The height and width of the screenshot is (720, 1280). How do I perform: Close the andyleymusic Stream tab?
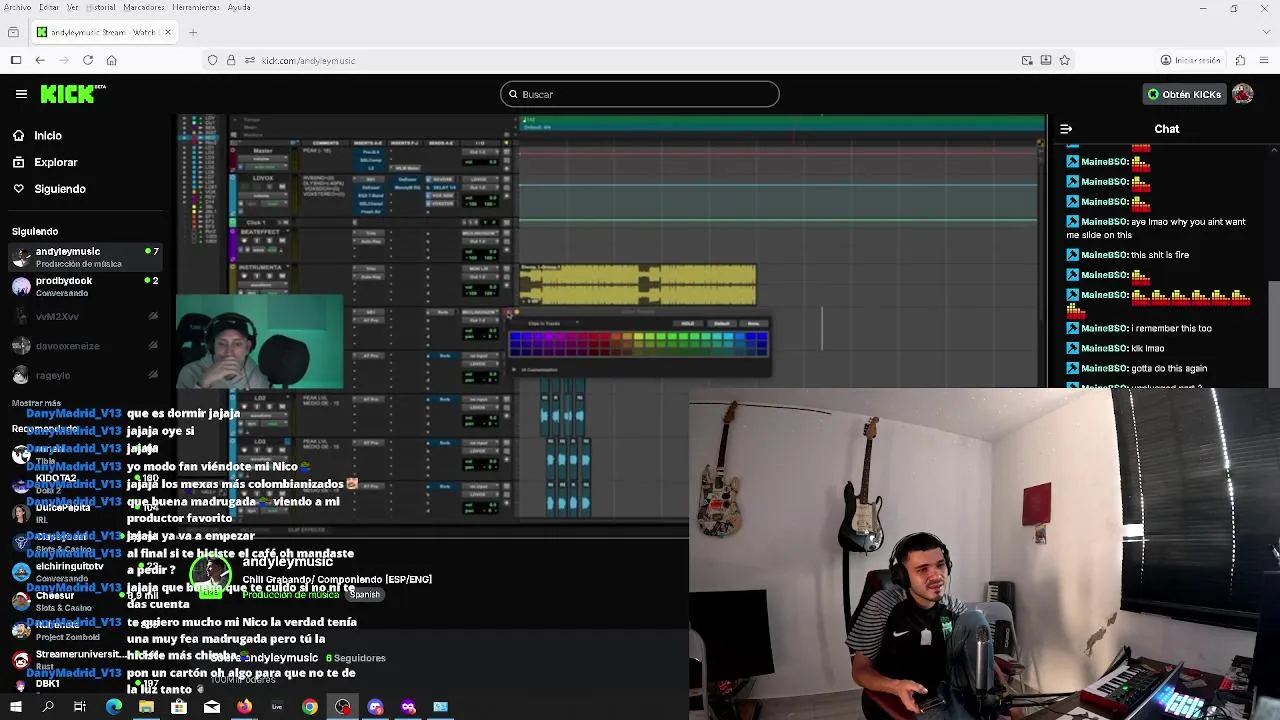[x=168, y=32]
